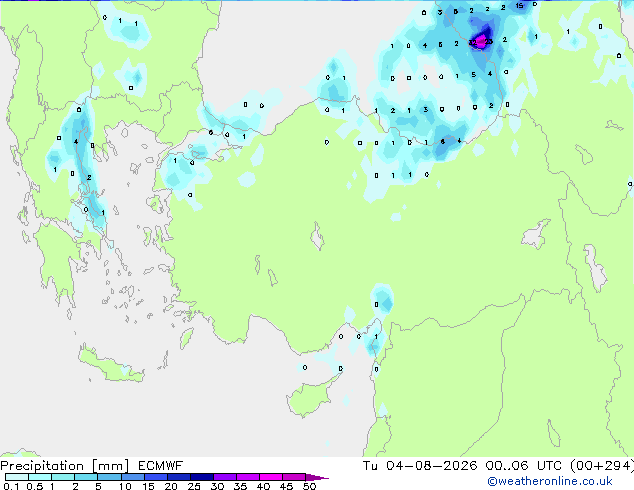Screen dimensions: 634x490
Task: Pick the legend swatch between 15 and 20
Action: [156, 477]
